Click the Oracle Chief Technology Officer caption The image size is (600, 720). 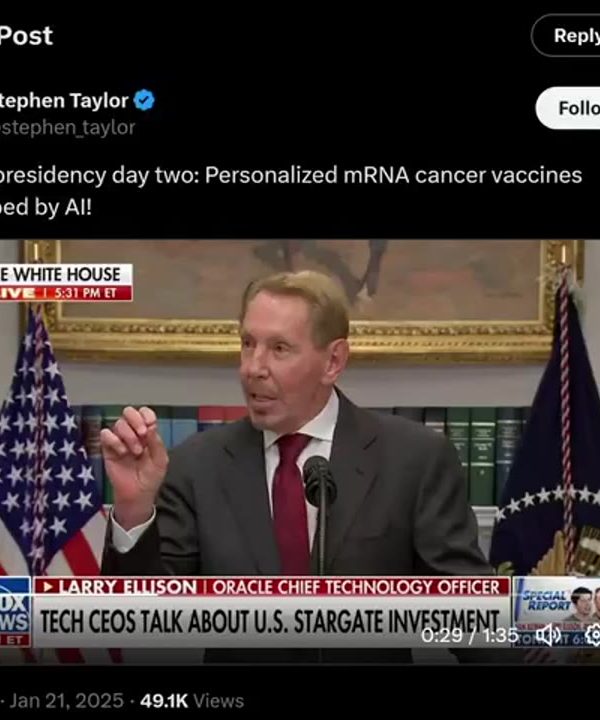[x=356, y=587]
